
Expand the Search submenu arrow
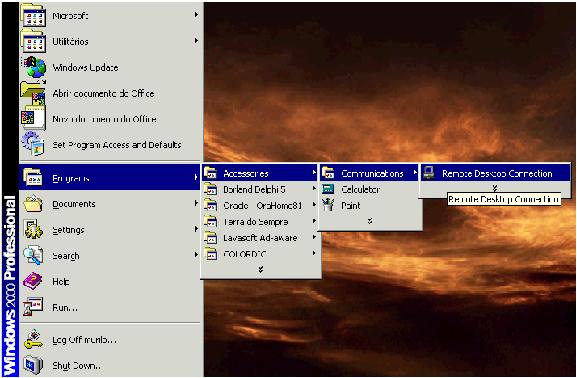pyautogui.click(x=196, y=254)
